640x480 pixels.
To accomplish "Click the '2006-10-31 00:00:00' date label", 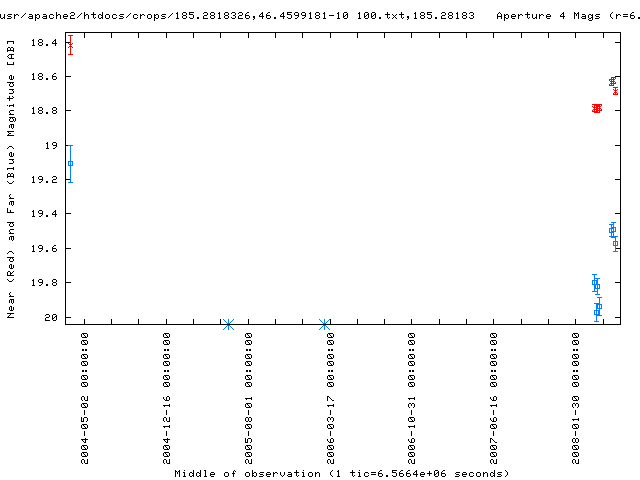I will click(x=411, y=398).
